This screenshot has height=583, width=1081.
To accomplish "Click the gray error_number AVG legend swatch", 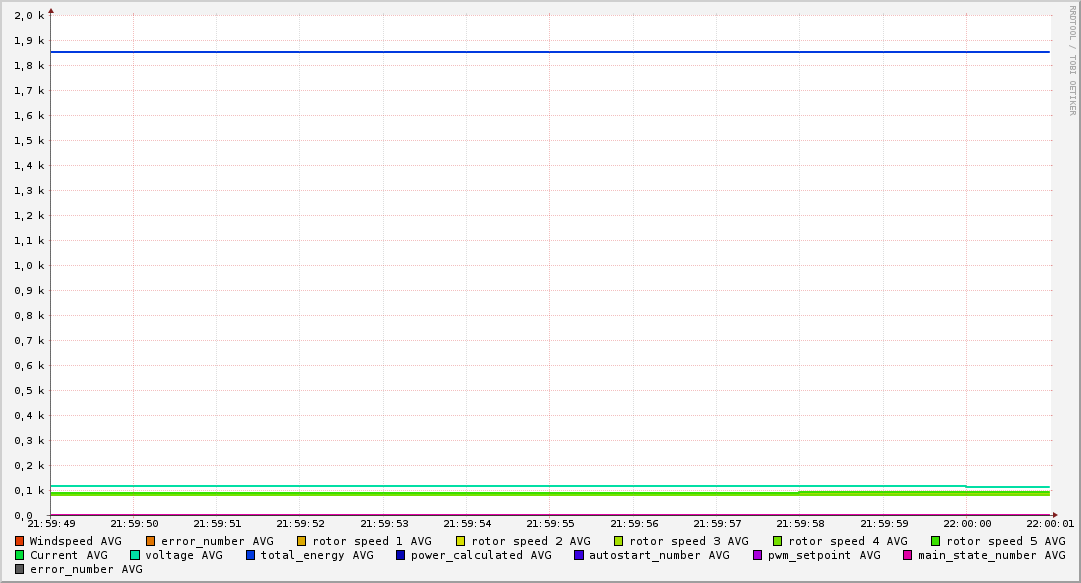I will (20, 569).
